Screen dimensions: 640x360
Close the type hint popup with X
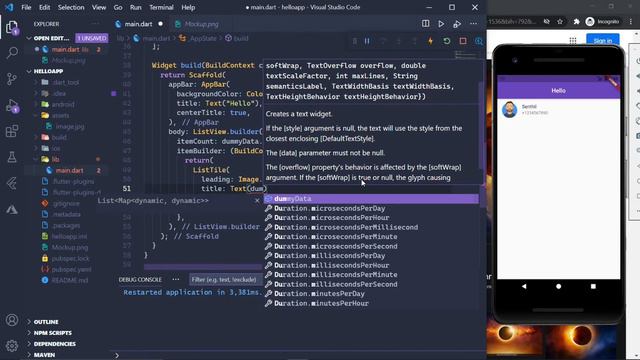point(257,200)
